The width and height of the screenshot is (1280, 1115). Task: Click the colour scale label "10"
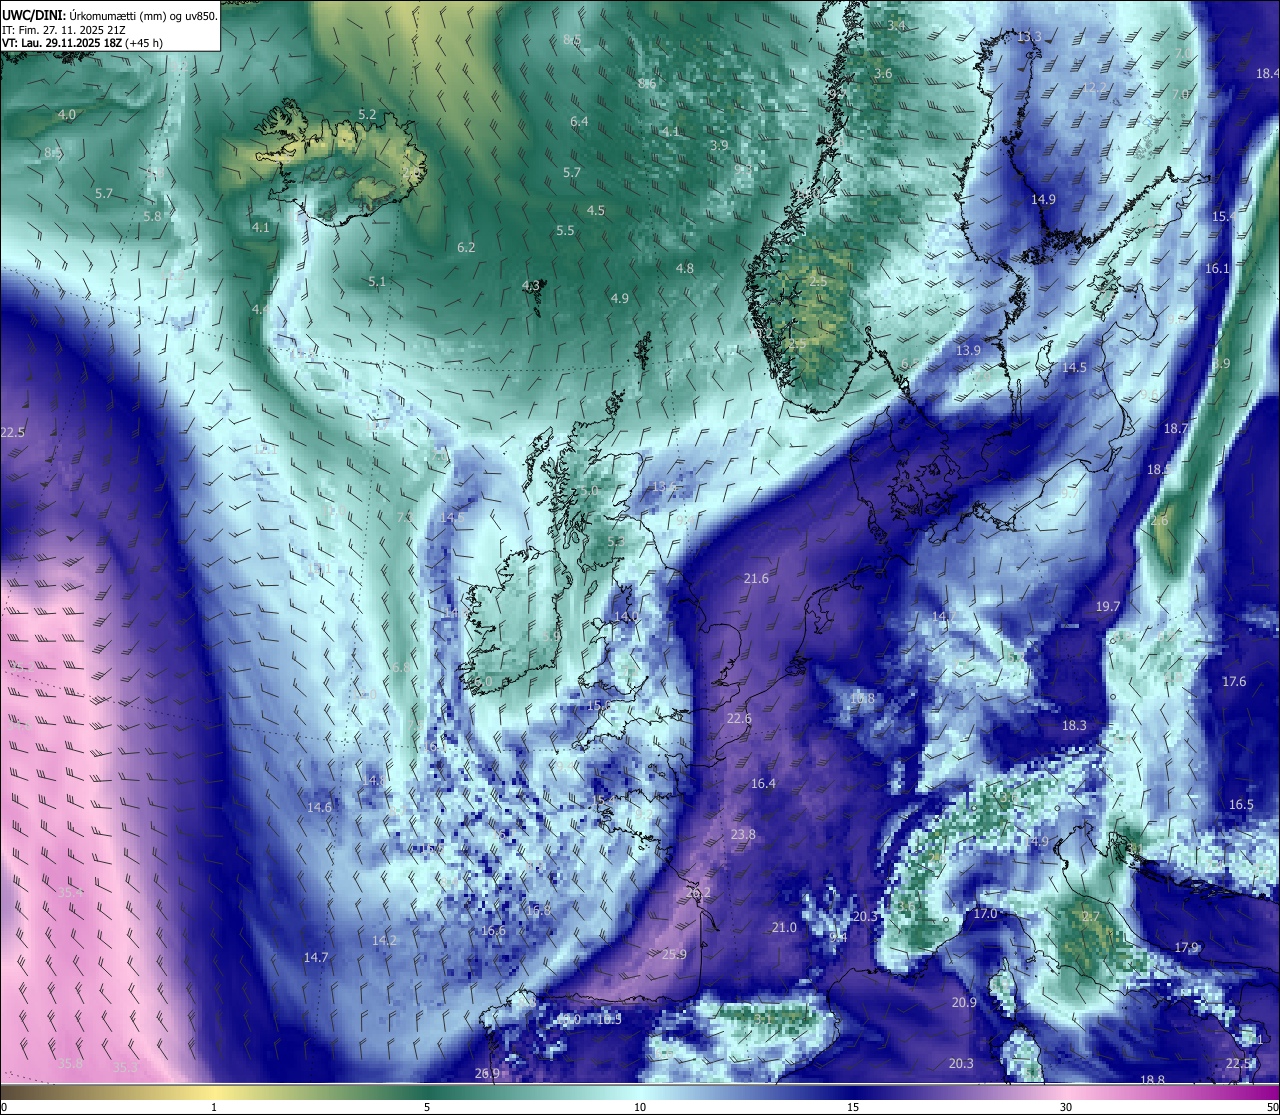640,1107
